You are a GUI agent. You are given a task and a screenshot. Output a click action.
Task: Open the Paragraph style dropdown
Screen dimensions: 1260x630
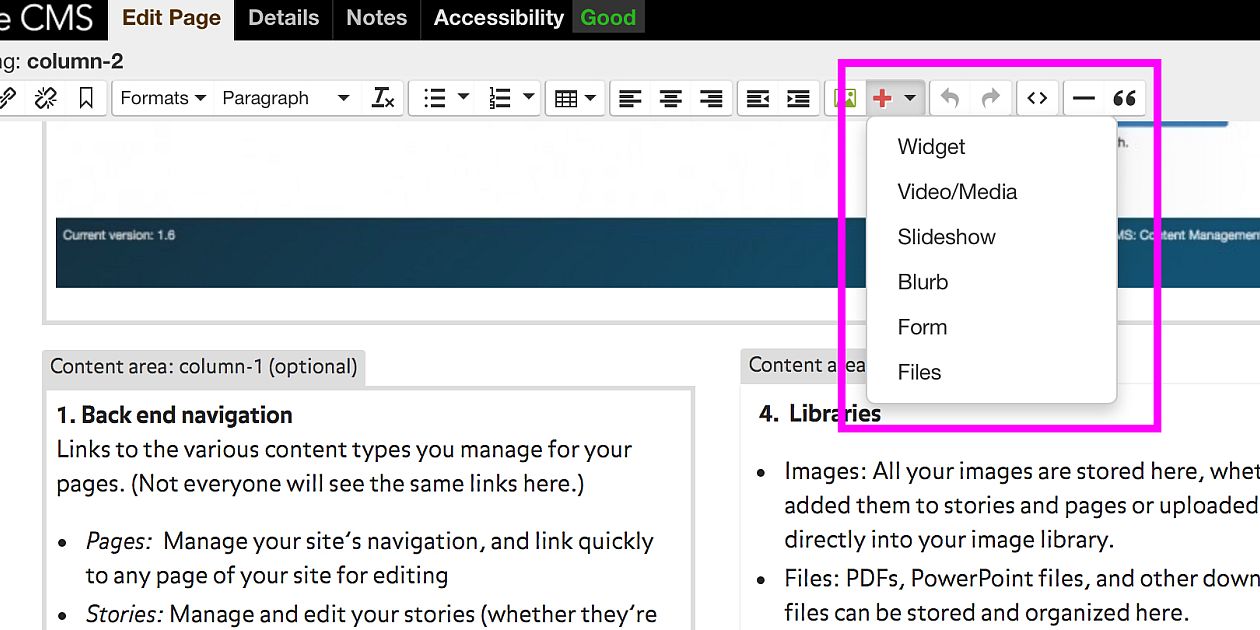pyautogui.click(x=285, y=97)
